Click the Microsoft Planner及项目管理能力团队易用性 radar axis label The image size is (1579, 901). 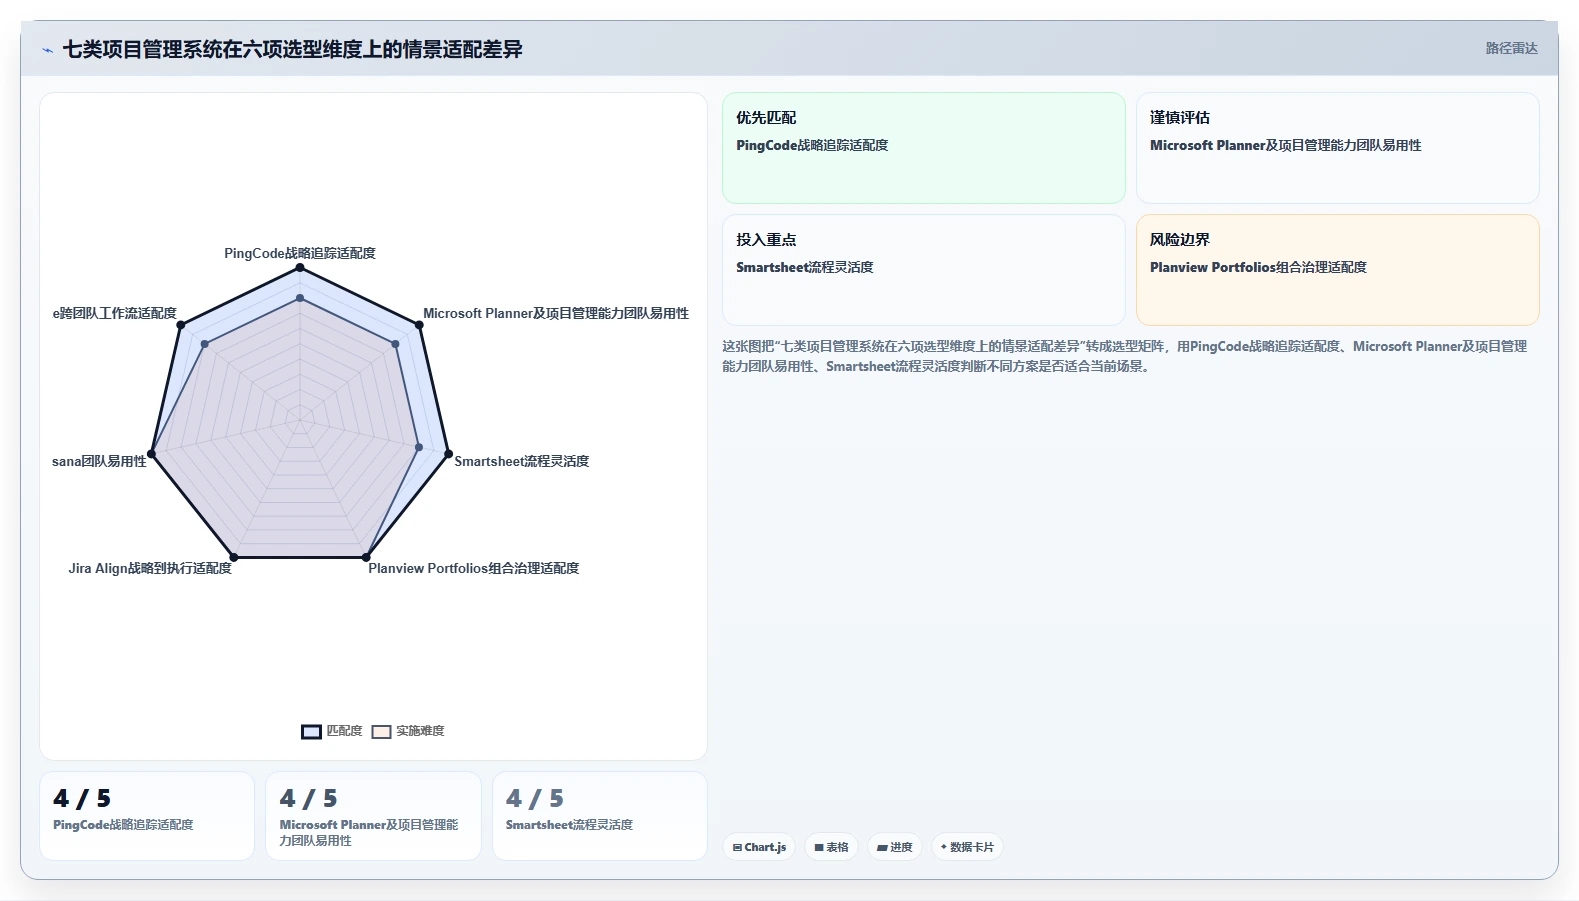click(x=556, y=313)
